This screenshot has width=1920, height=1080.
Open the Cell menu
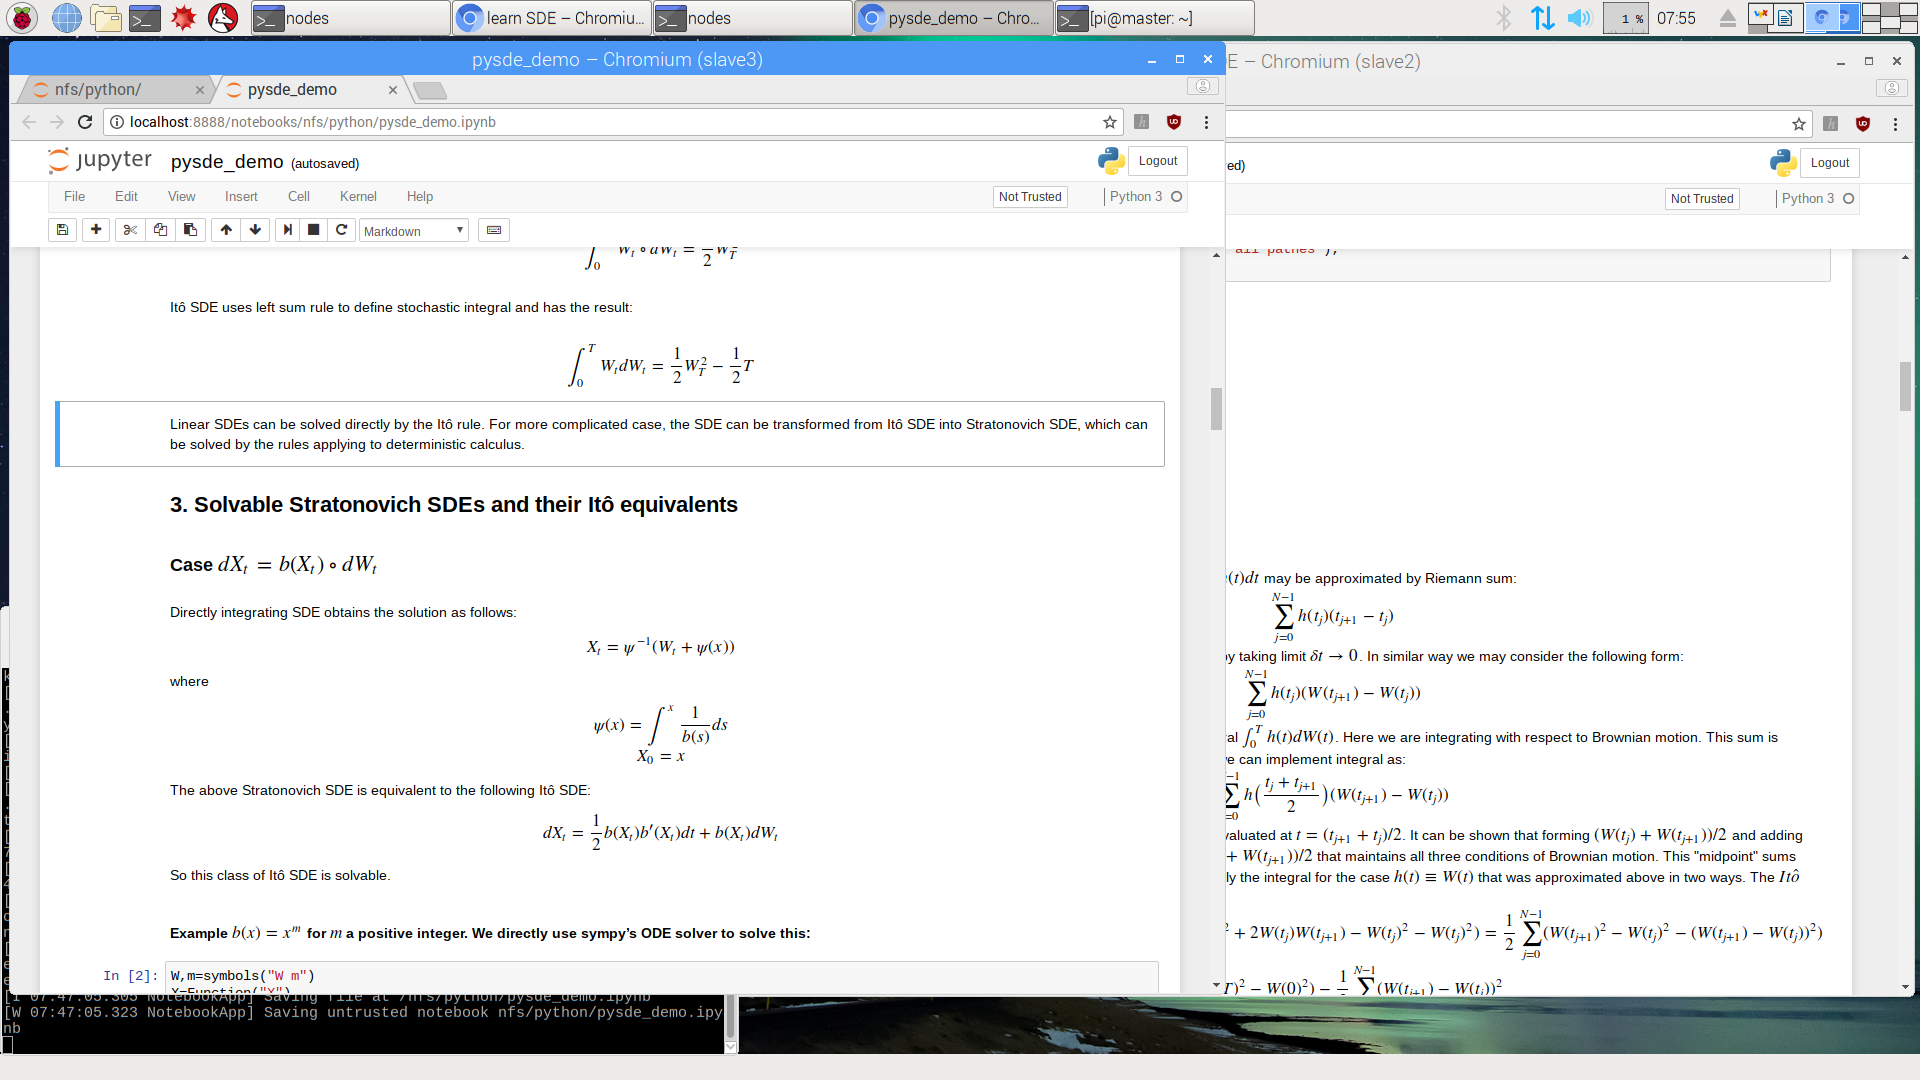298,197
